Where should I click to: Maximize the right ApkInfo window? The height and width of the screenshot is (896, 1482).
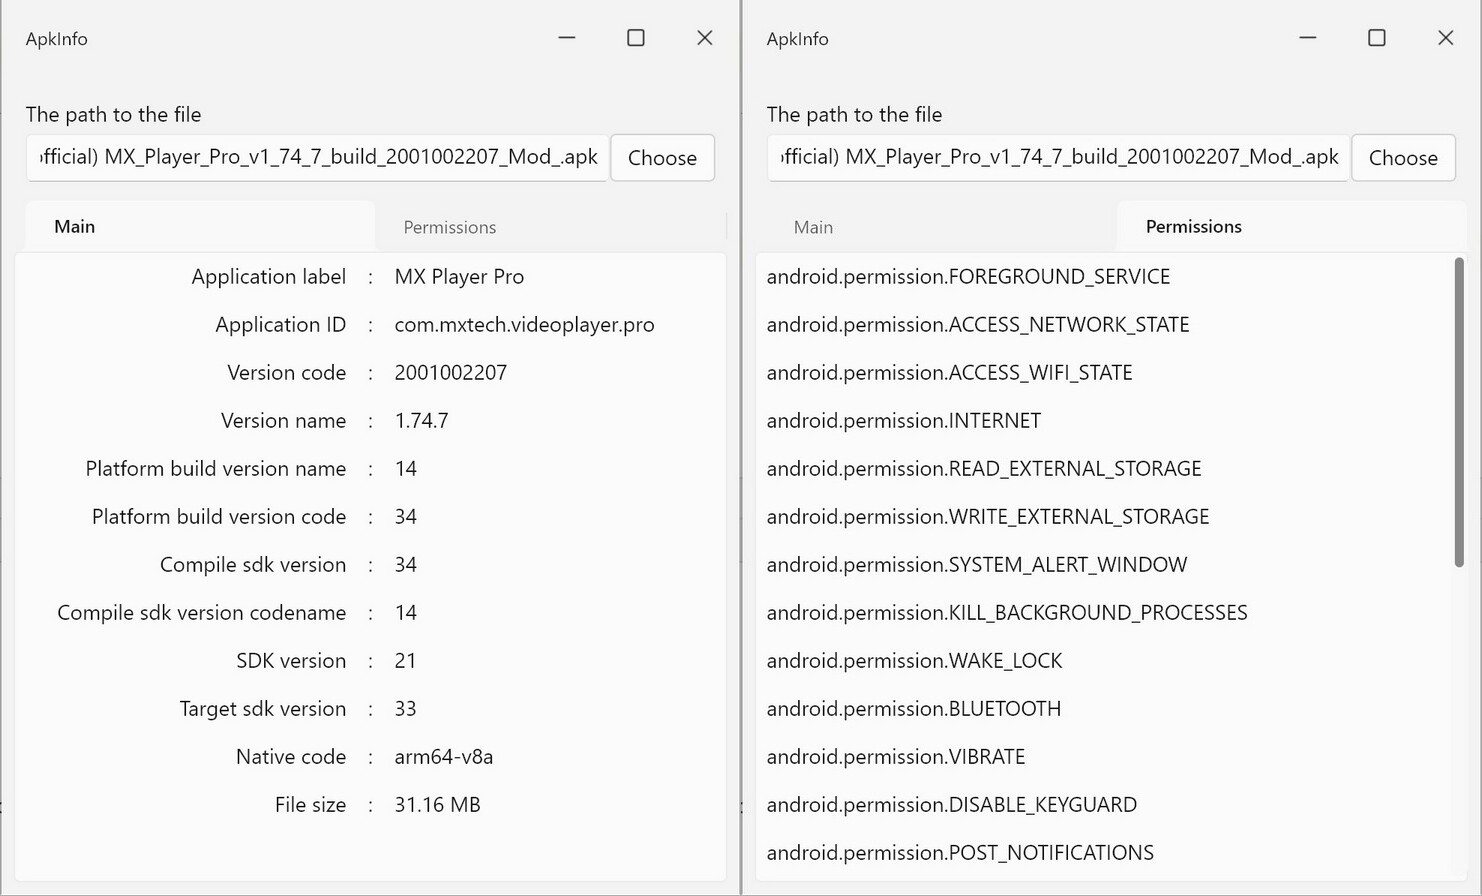click(x=1377, y=38)
